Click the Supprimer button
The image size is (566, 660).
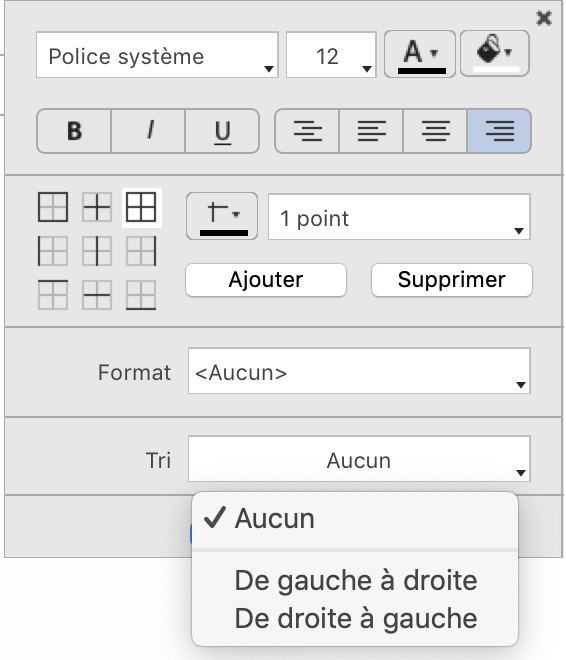pyautogui.click(x=452, y=280)
